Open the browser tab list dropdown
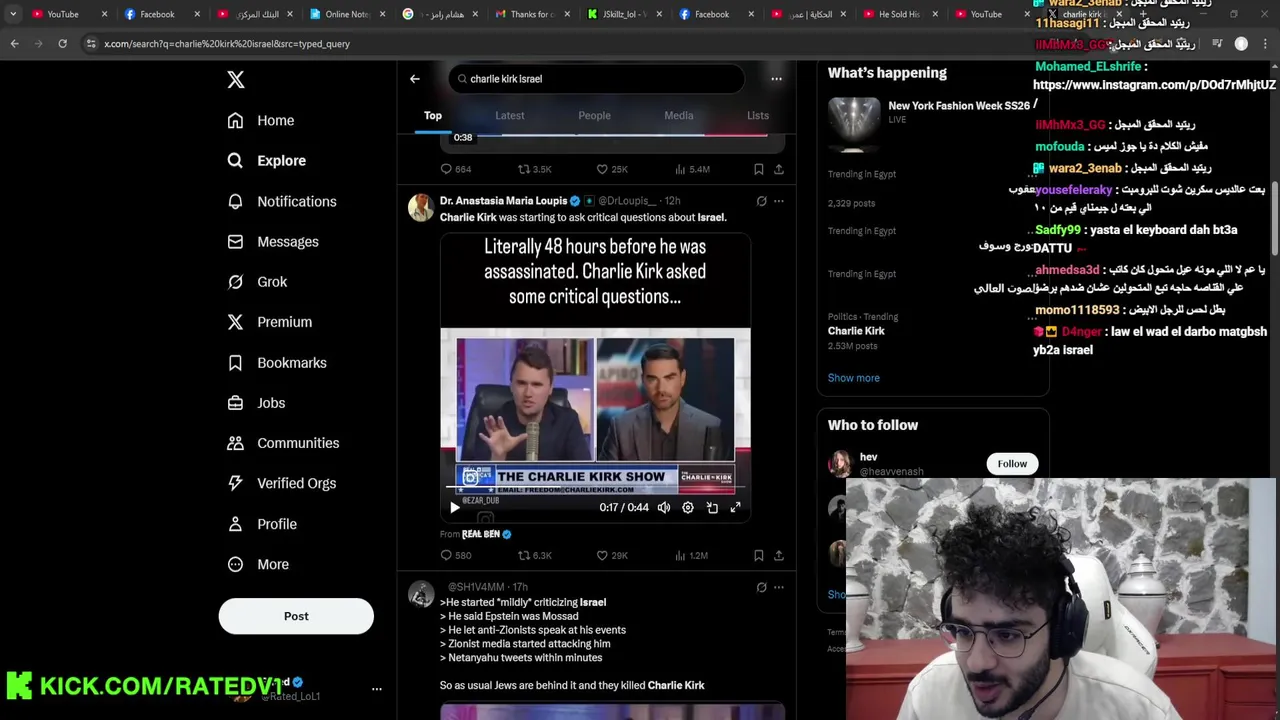Viewport: 1280px width, 720px height. pyautogui.click(x=12, y=14)
